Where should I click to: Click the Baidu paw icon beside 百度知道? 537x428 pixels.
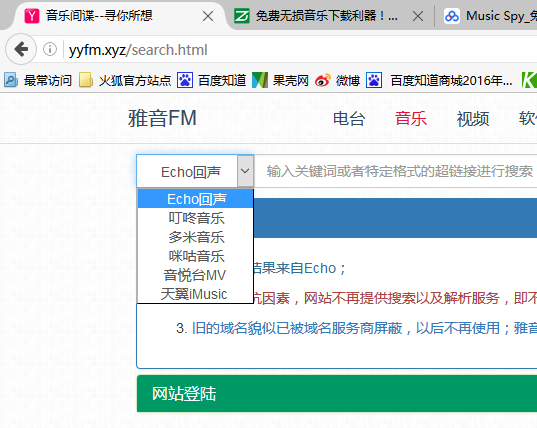tap(185, 80)
